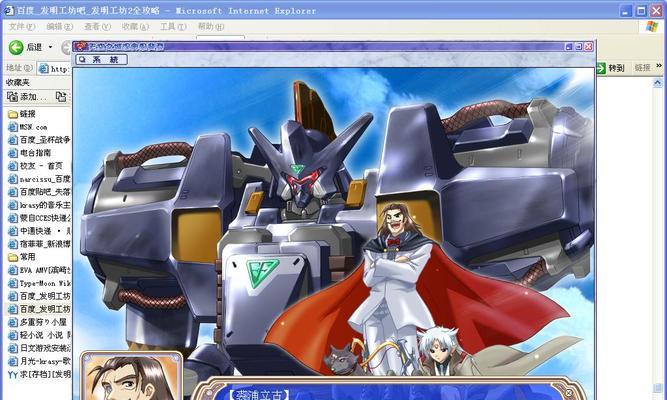The width and height of the screenshot is (667, 400).
Task: Click the green arrow icon beside 转到
Action: (601, 68)
